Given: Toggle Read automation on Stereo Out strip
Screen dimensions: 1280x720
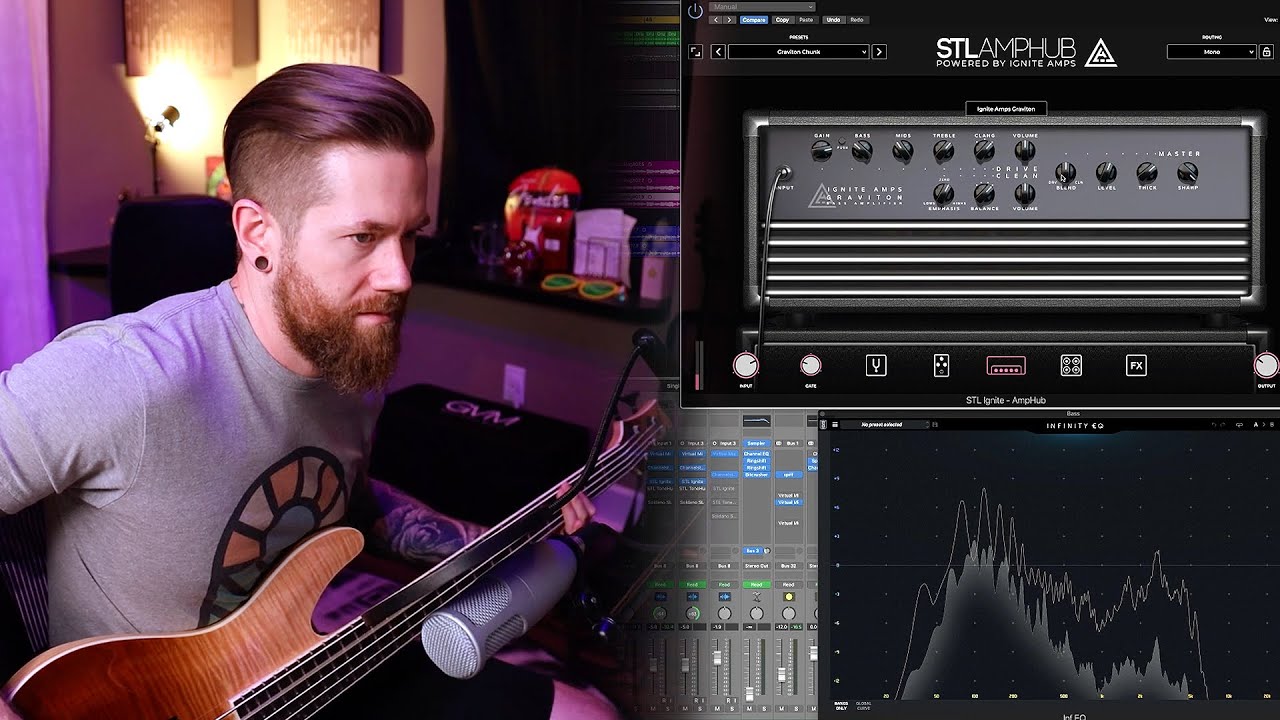Looking at the screenshot, I should tap(756, 585).
